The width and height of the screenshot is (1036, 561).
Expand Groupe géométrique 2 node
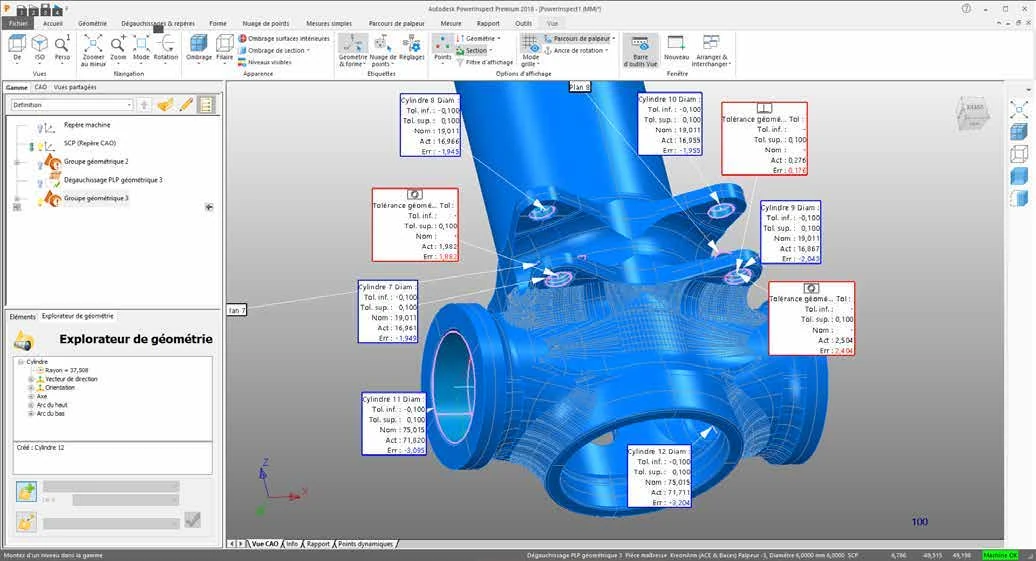pyautogui.click(x=17, y=162)
